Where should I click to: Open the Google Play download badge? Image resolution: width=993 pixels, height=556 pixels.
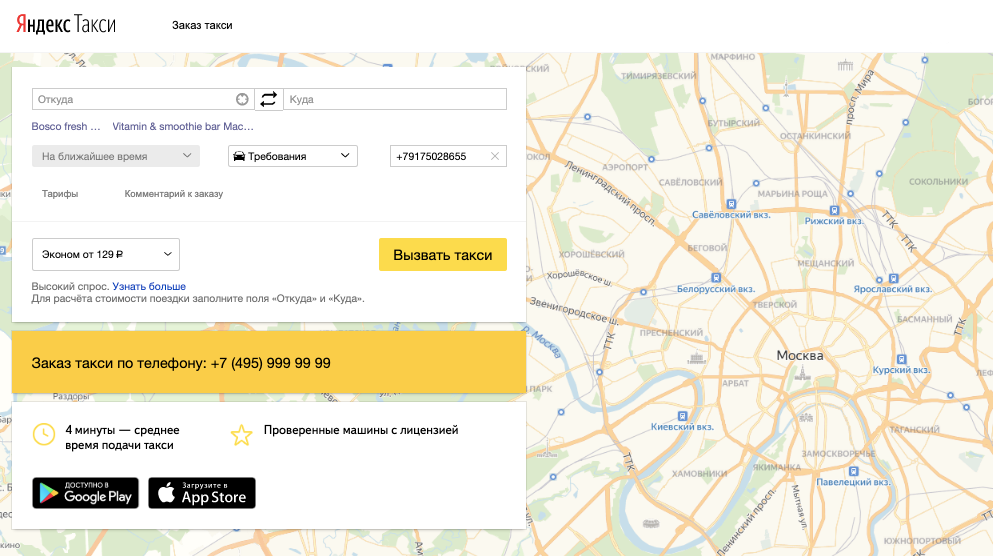click(85, 493)
